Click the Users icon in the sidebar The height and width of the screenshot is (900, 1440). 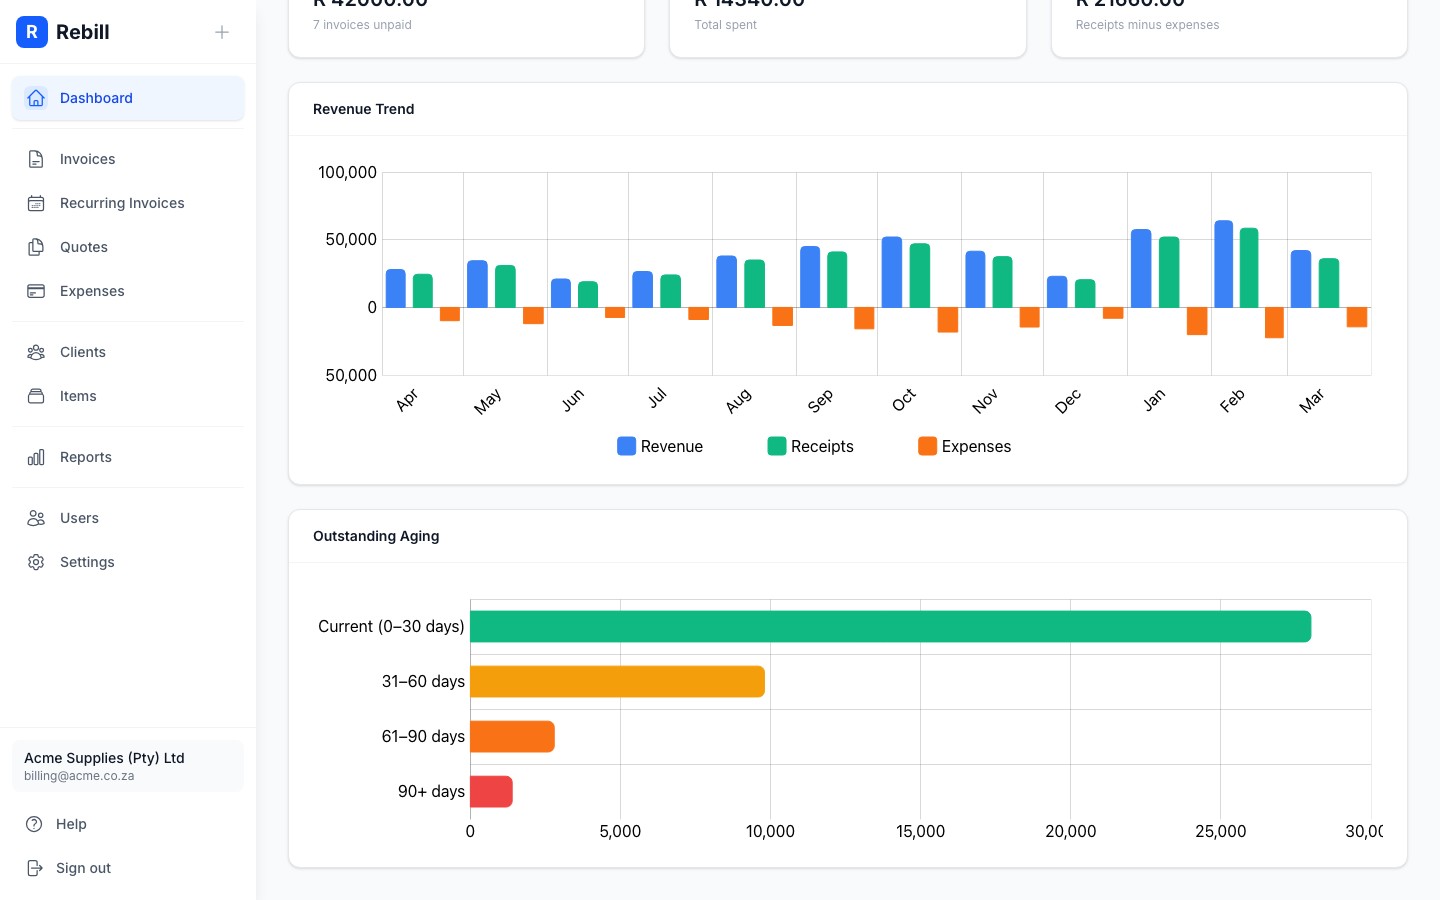[36, 518]
